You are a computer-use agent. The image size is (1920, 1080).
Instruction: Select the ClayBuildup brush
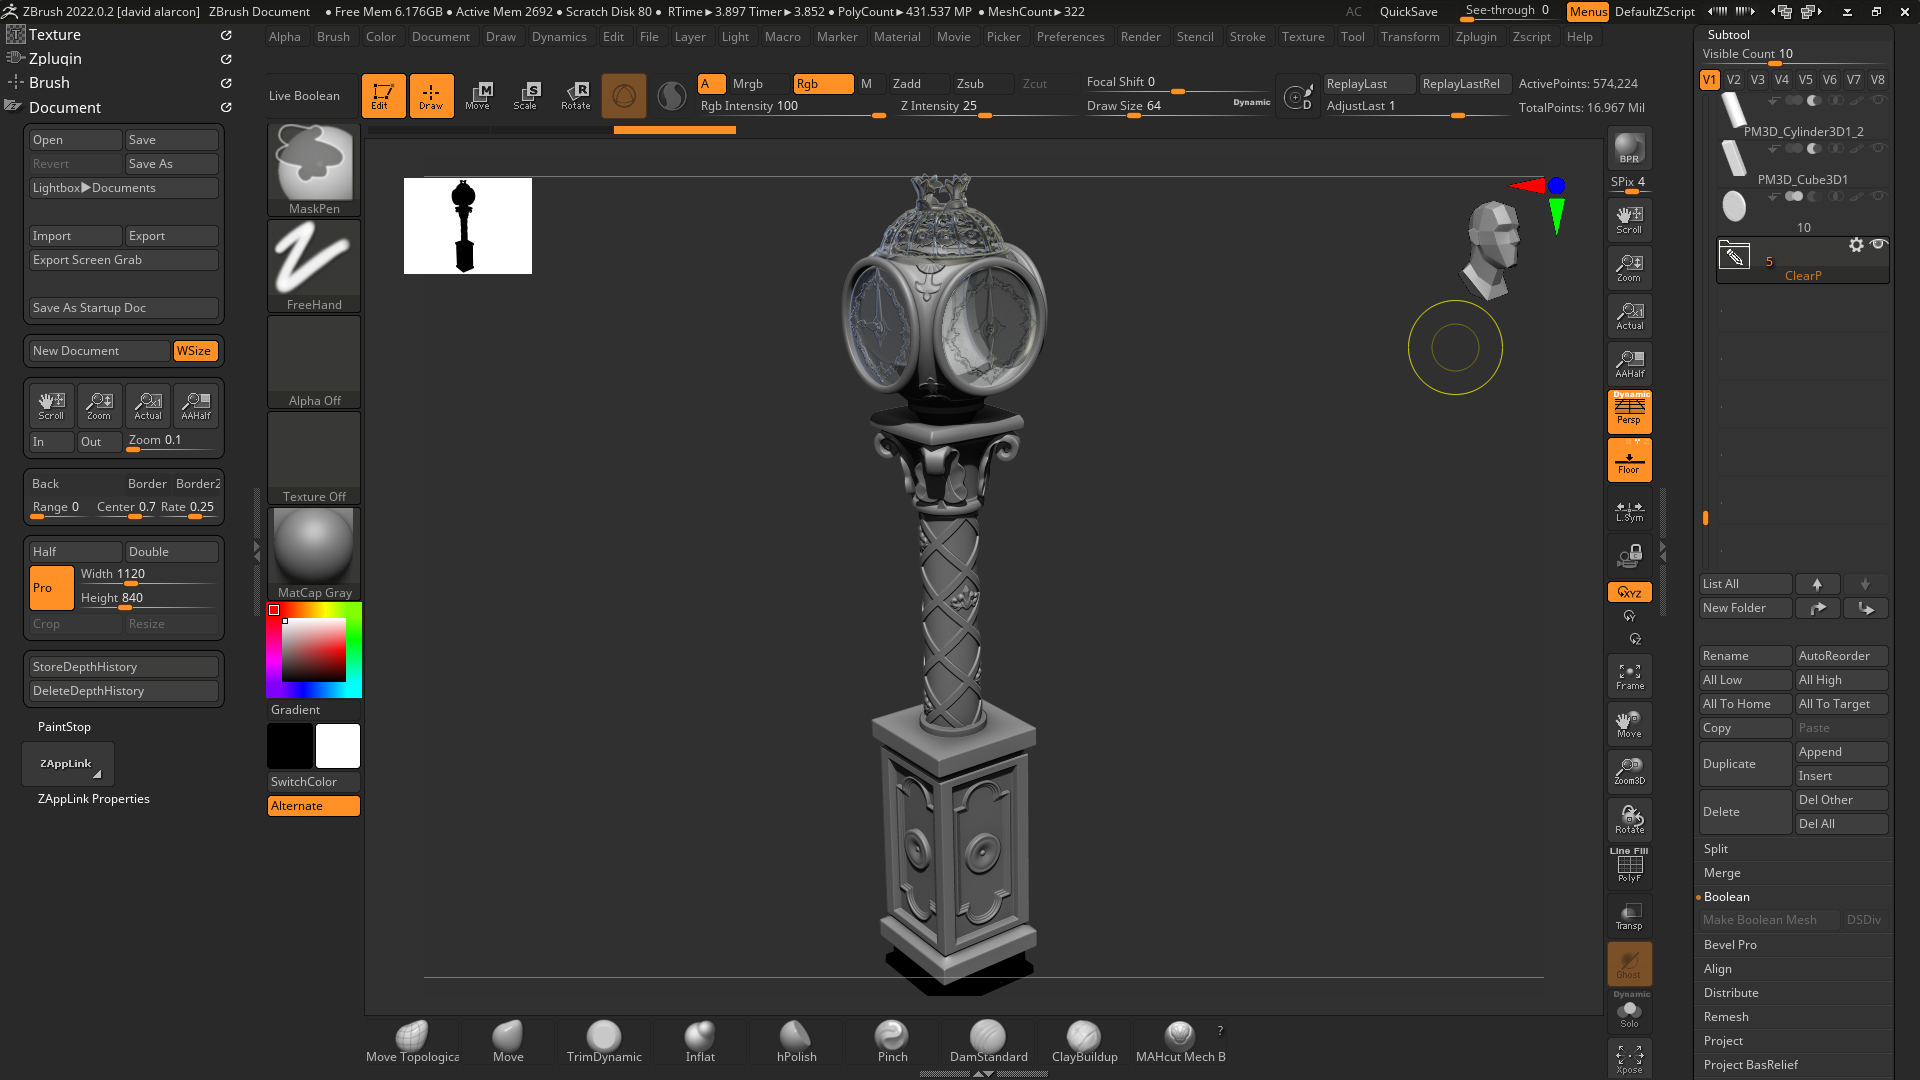click(1084, 1042)
